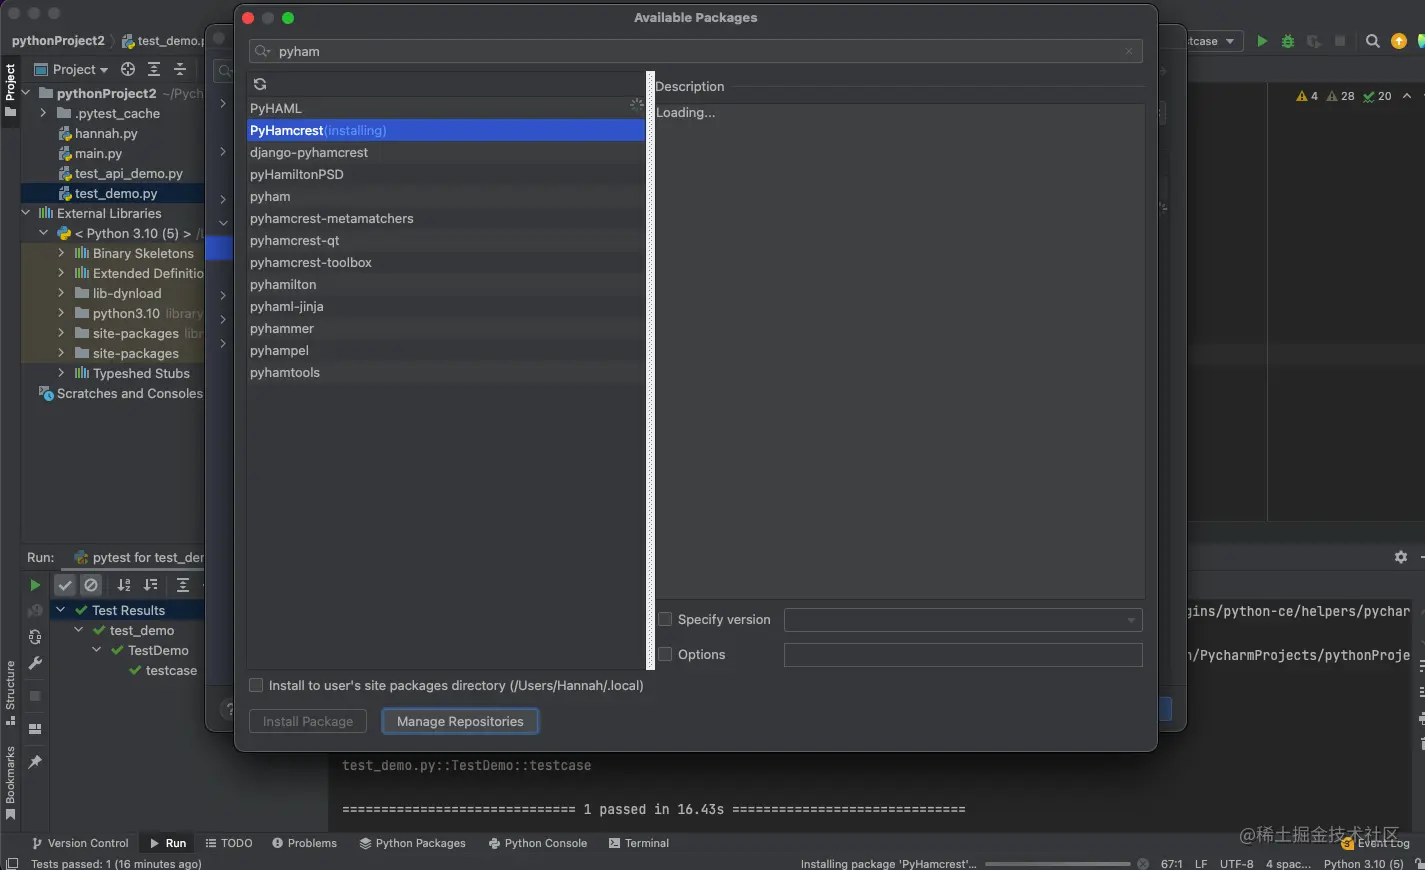Check Install to user's site packages directory
1425x870 pixels.
coord(256,685)
